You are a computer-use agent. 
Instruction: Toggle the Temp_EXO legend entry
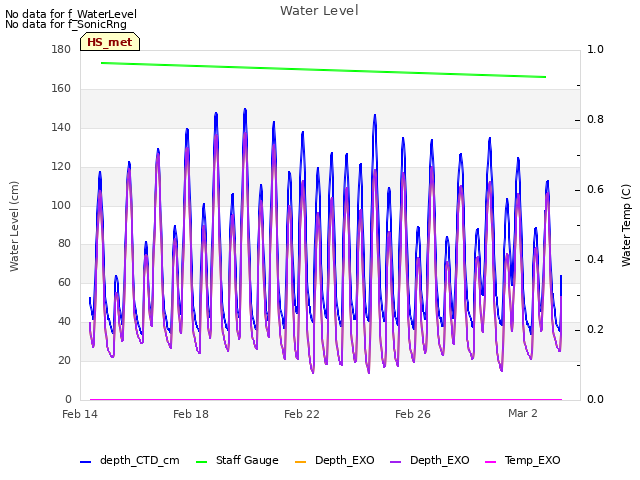tap(523, 460)
